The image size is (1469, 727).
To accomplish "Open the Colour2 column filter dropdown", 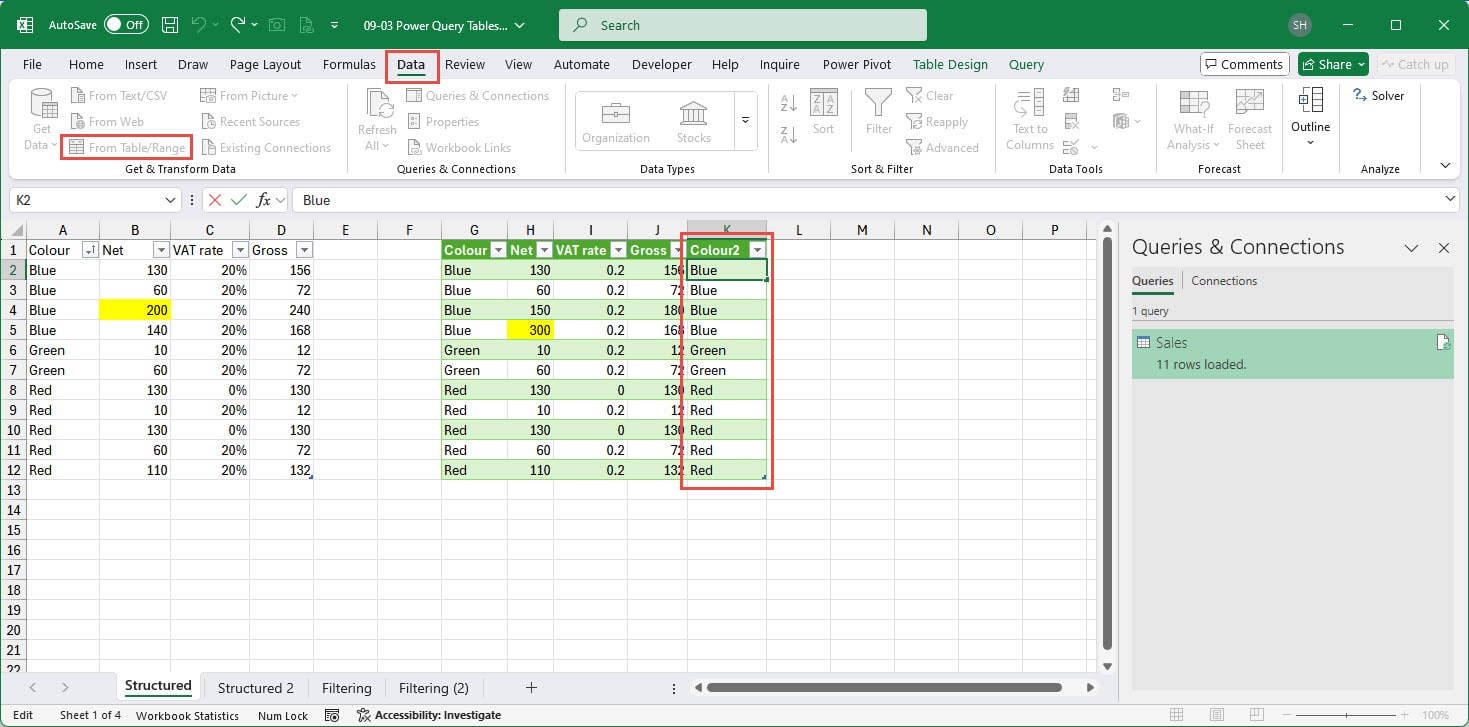I will click(x=757, y=249).
